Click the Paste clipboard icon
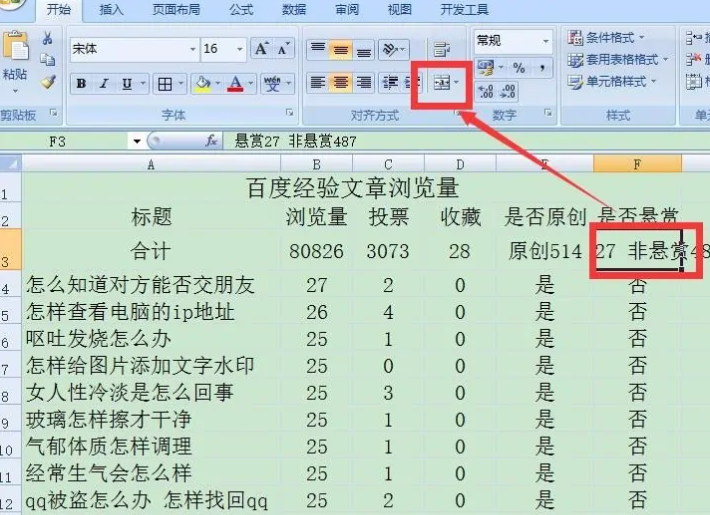Image resolution: width=710 pixels, height=515 pixels. point(16,46)
